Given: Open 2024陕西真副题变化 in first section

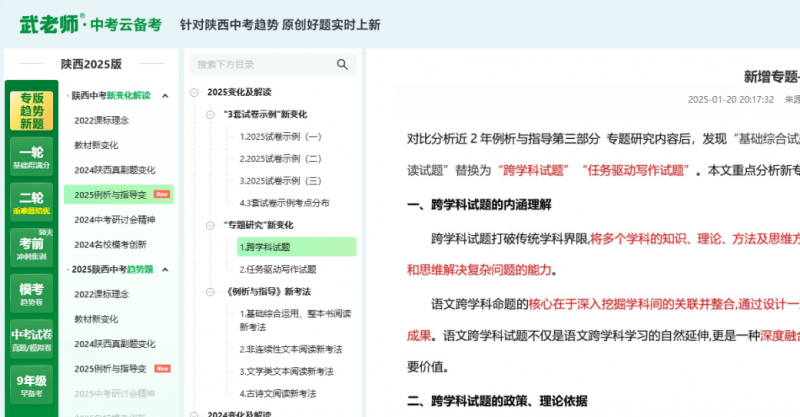Looking at the screenshot, I should pyautogui.click(x=115, y=170).
